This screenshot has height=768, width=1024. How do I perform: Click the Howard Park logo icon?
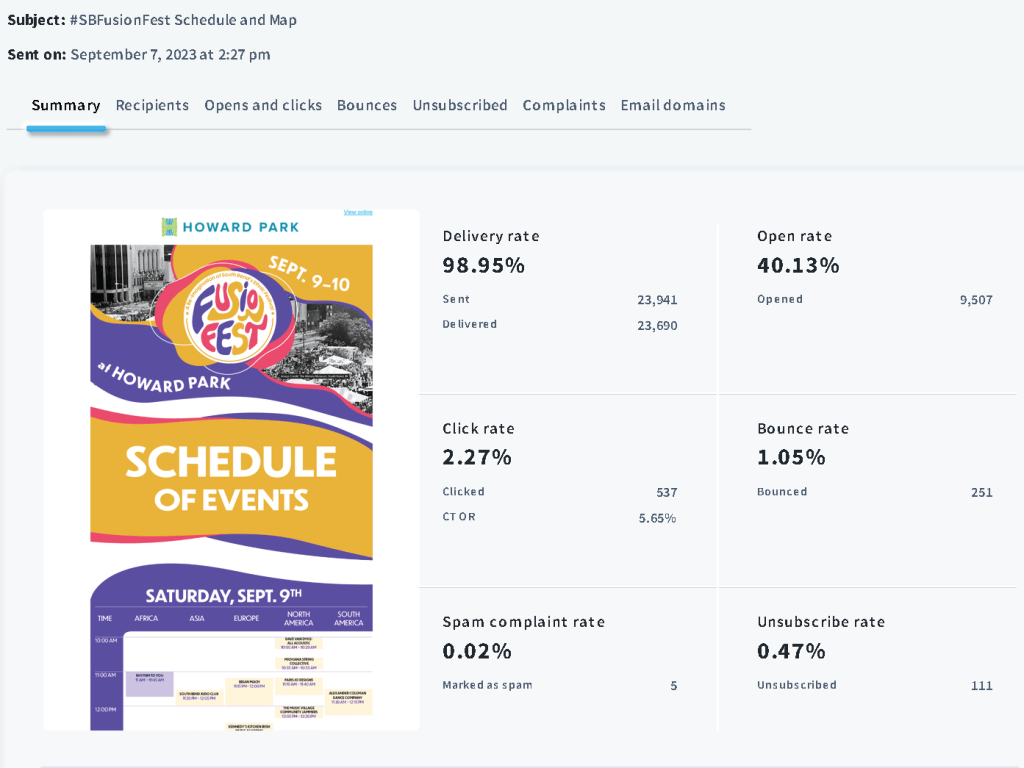coord(169,227)
